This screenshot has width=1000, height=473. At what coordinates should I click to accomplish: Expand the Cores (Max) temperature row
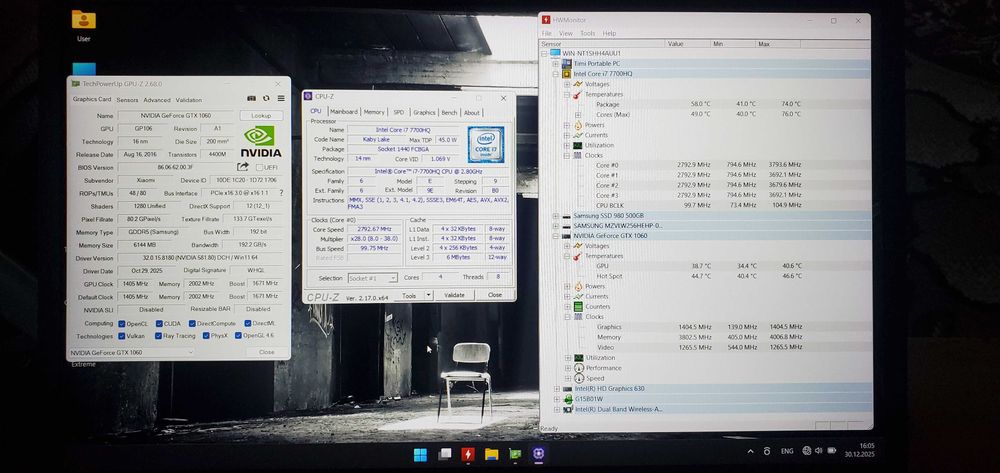point(578,115)
